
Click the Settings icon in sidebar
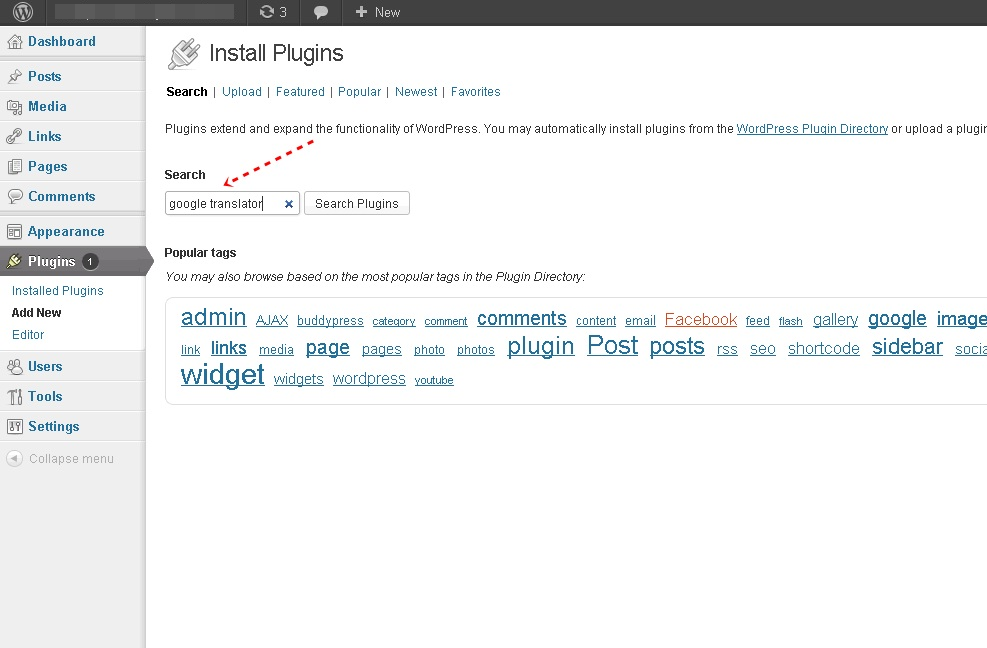pos(14,426)
